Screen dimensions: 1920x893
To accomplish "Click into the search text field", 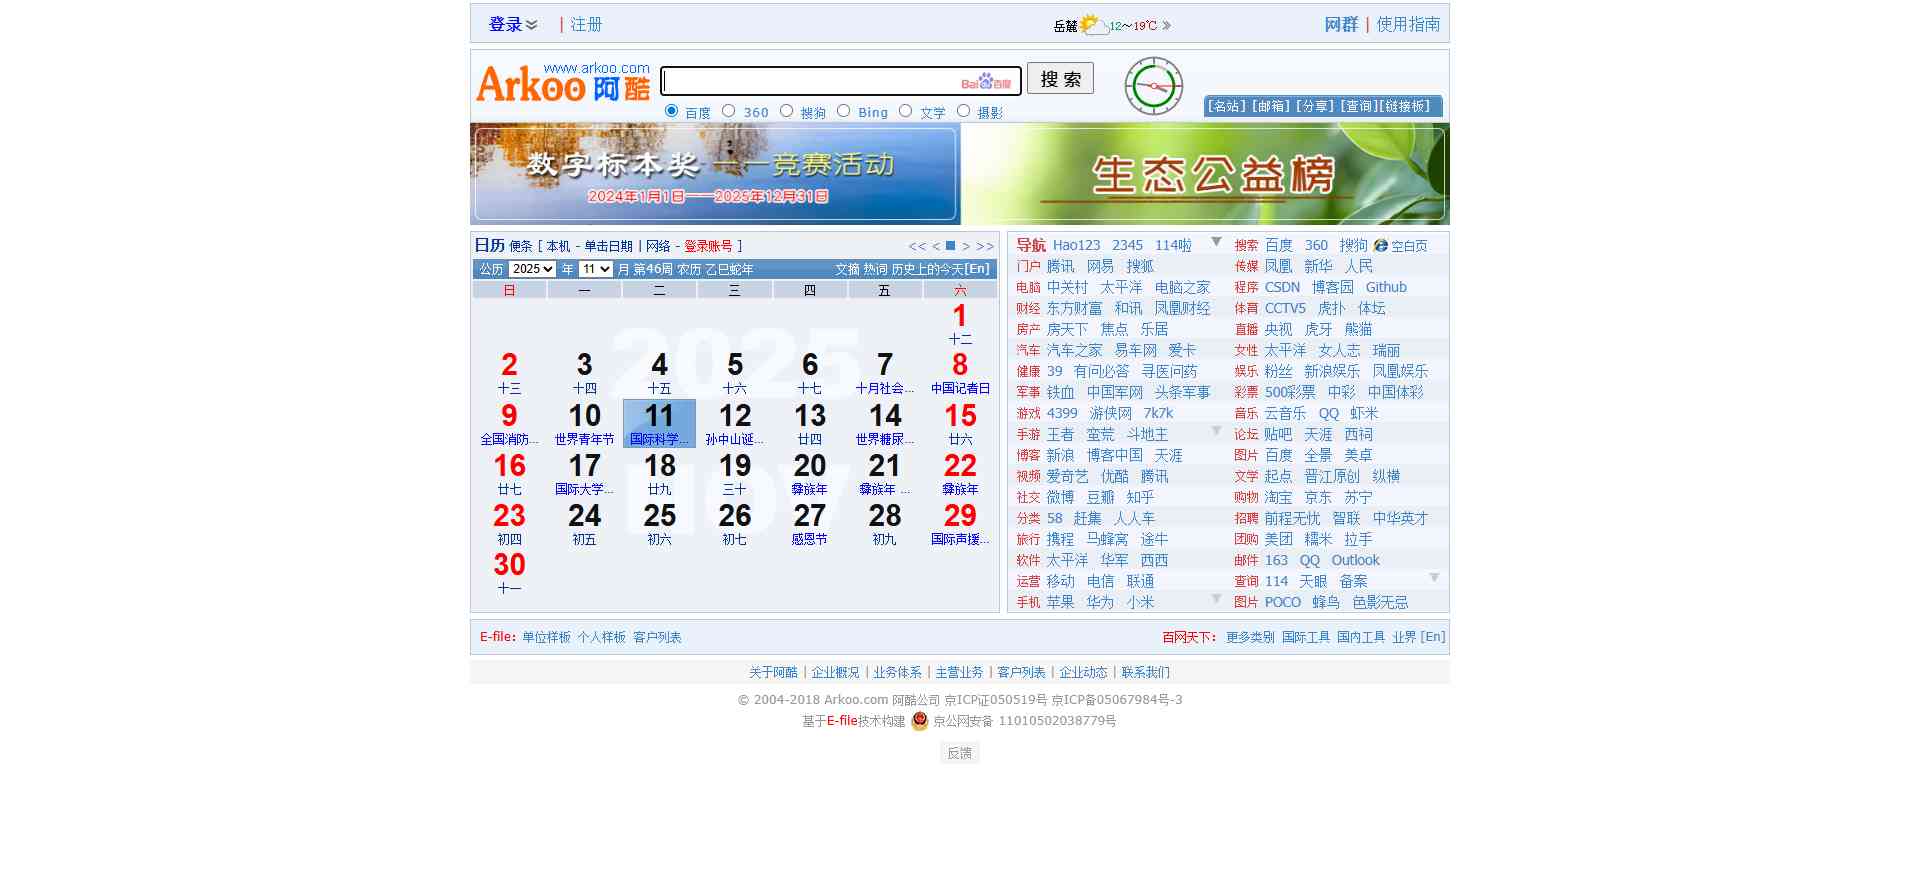I will click(x=810, y=81).
